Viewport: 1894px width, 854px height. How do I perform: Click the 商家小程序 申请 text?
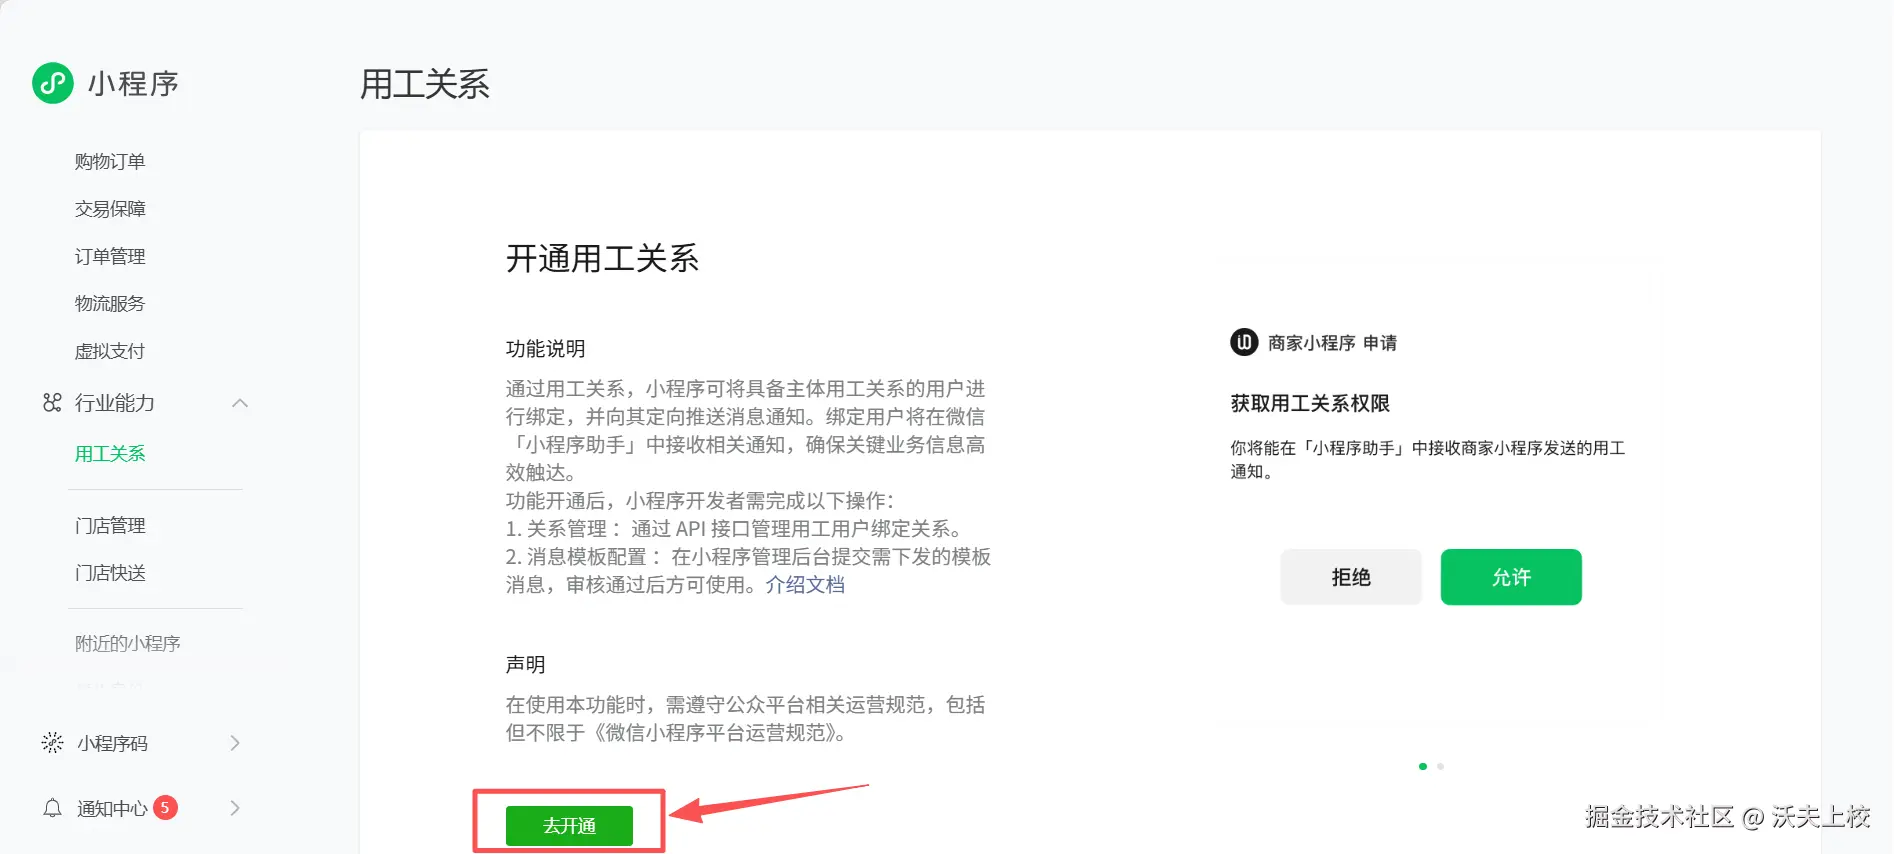1332,342
